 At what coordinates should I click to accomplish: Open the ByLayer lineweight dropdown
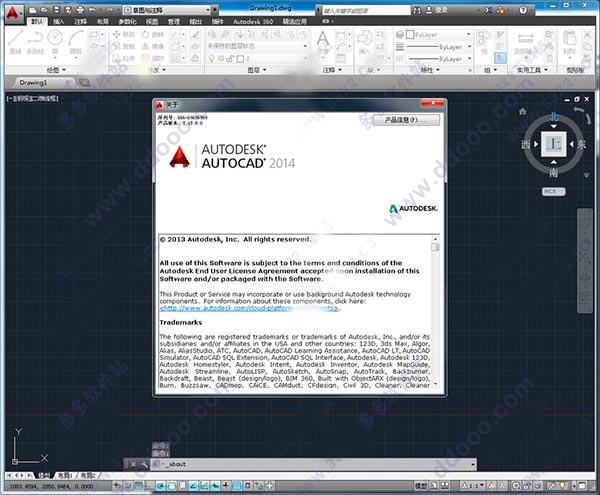click(439, 47)
